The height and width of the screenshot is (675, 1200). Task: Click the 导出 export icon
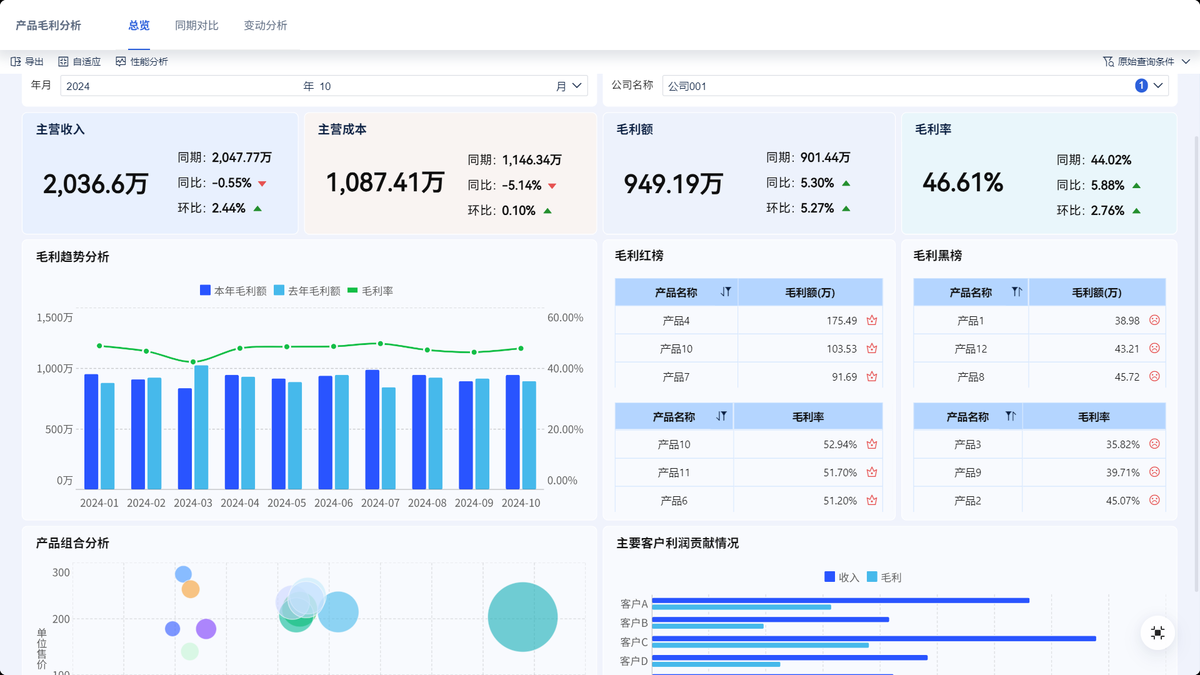coord(16,62)
